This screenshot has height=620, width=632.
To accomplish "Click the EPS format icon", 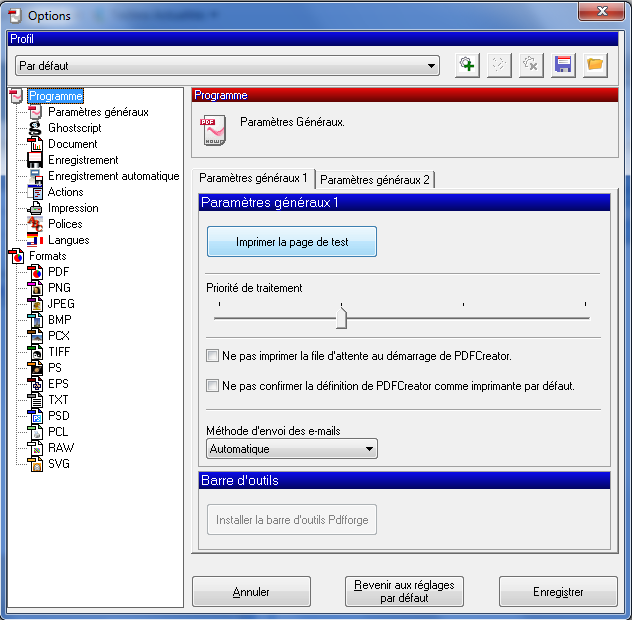I will (x=35, y=384).
